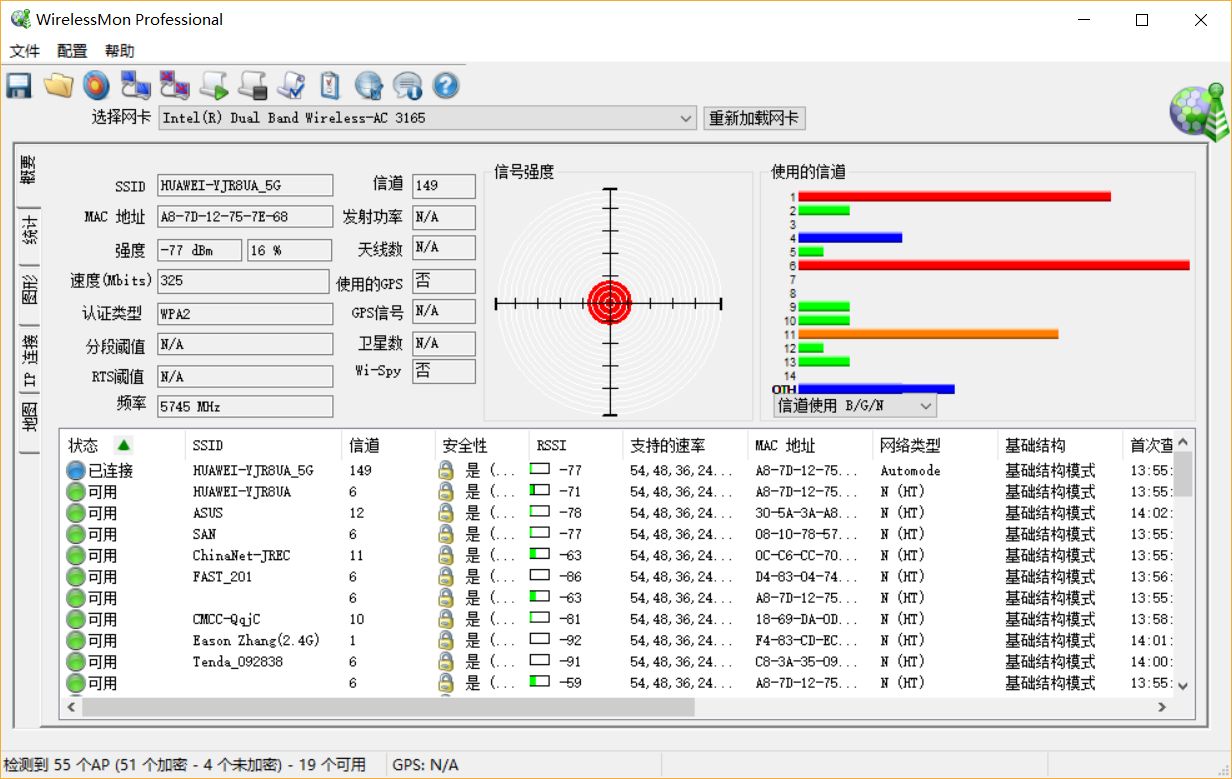Click the open folder toolbar icon
Viewport: 1232px width, 779px height.
(x=58, y=86)
